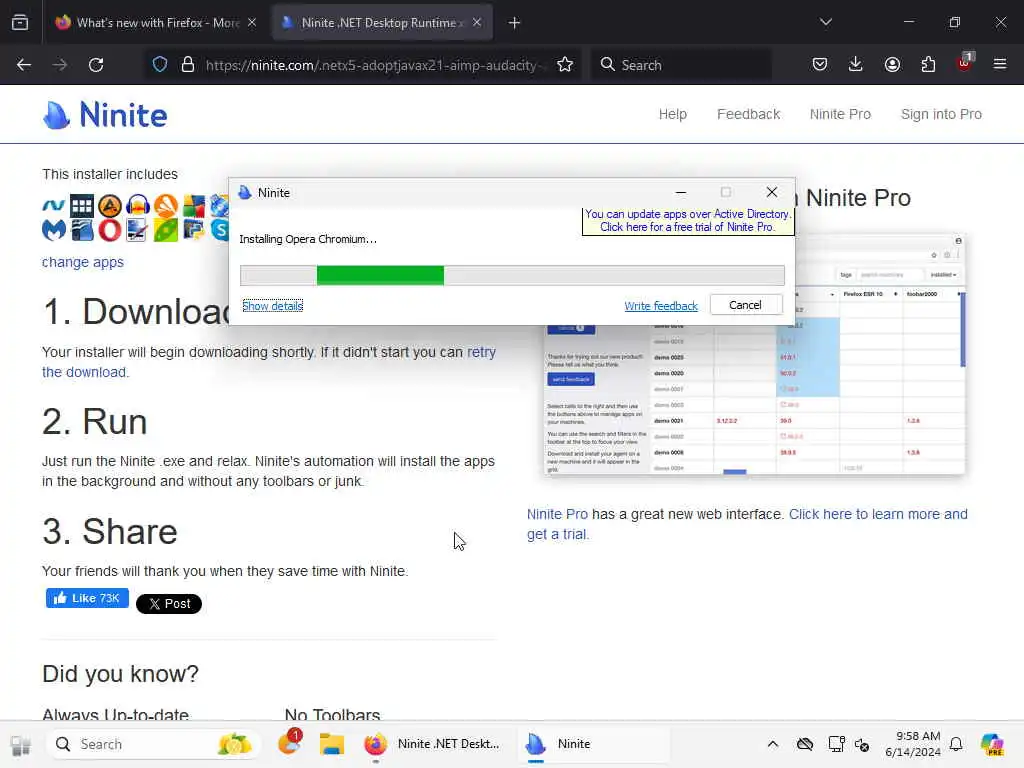The height and width of the screenshot is (768, 1024).
Task: Click the red Opera O icon
Action: point(110,230)
